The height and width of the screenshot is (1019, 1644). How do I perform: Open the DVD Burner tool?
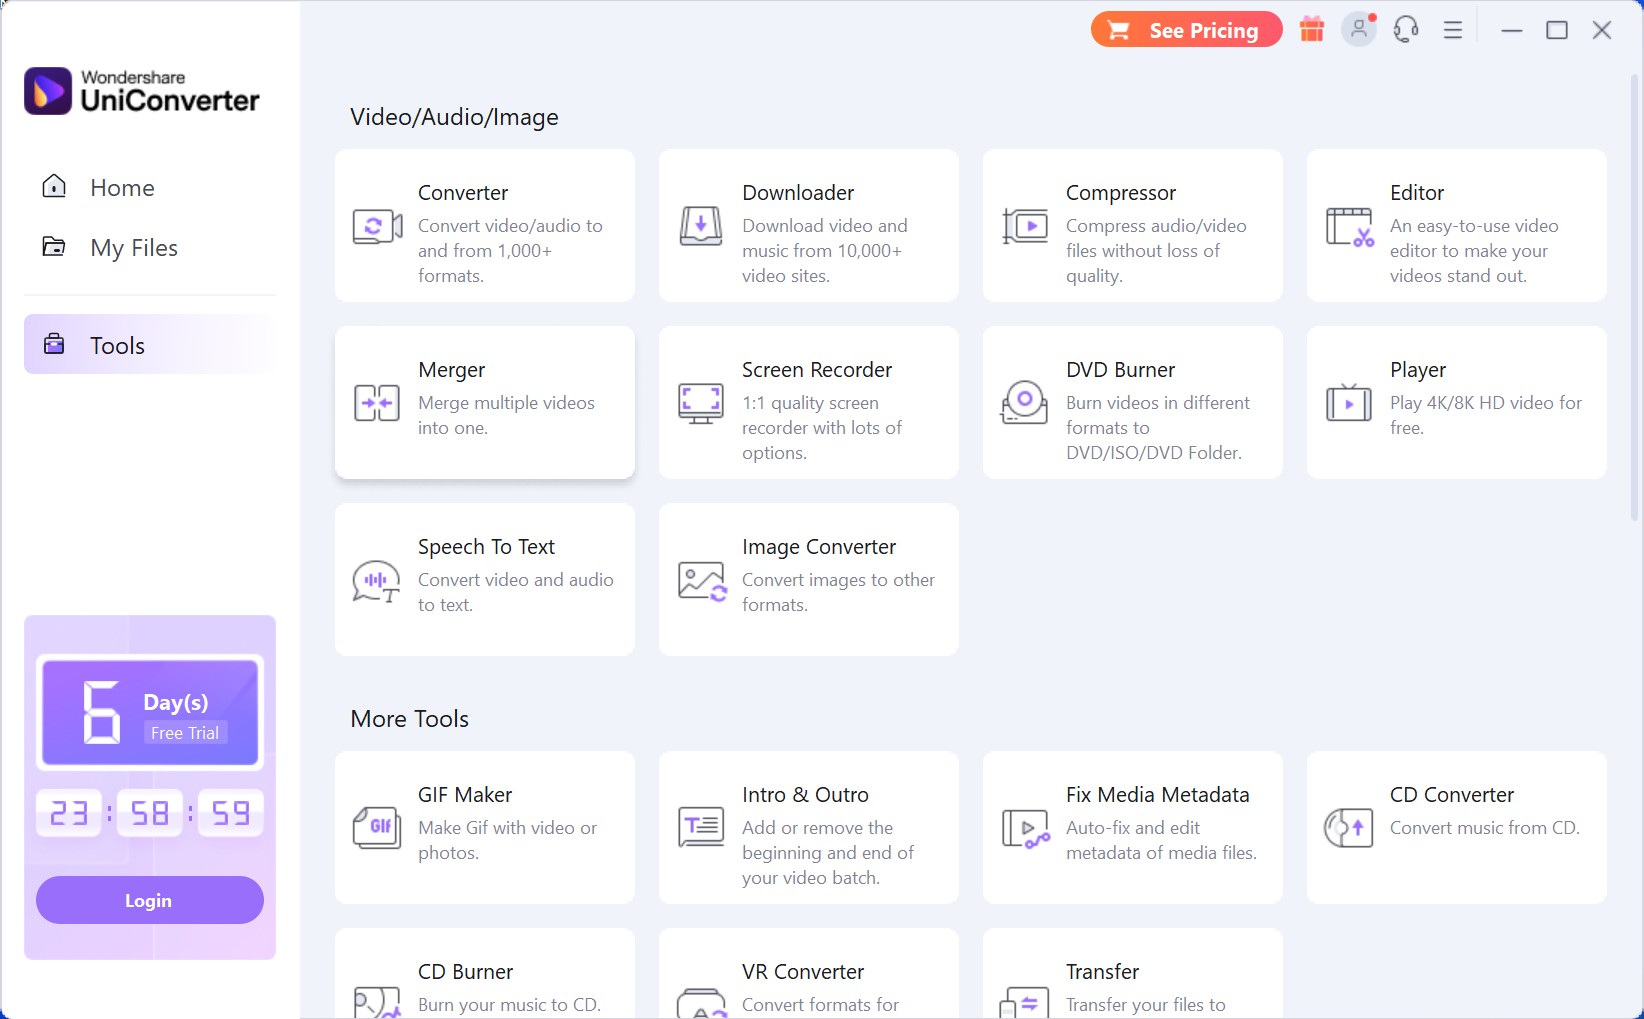[x=1131, y=402]
